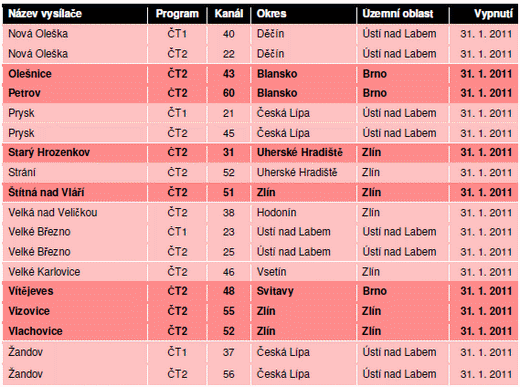520x387 pixels.
Task: Select the Okres column header
Action: point(271,14)
